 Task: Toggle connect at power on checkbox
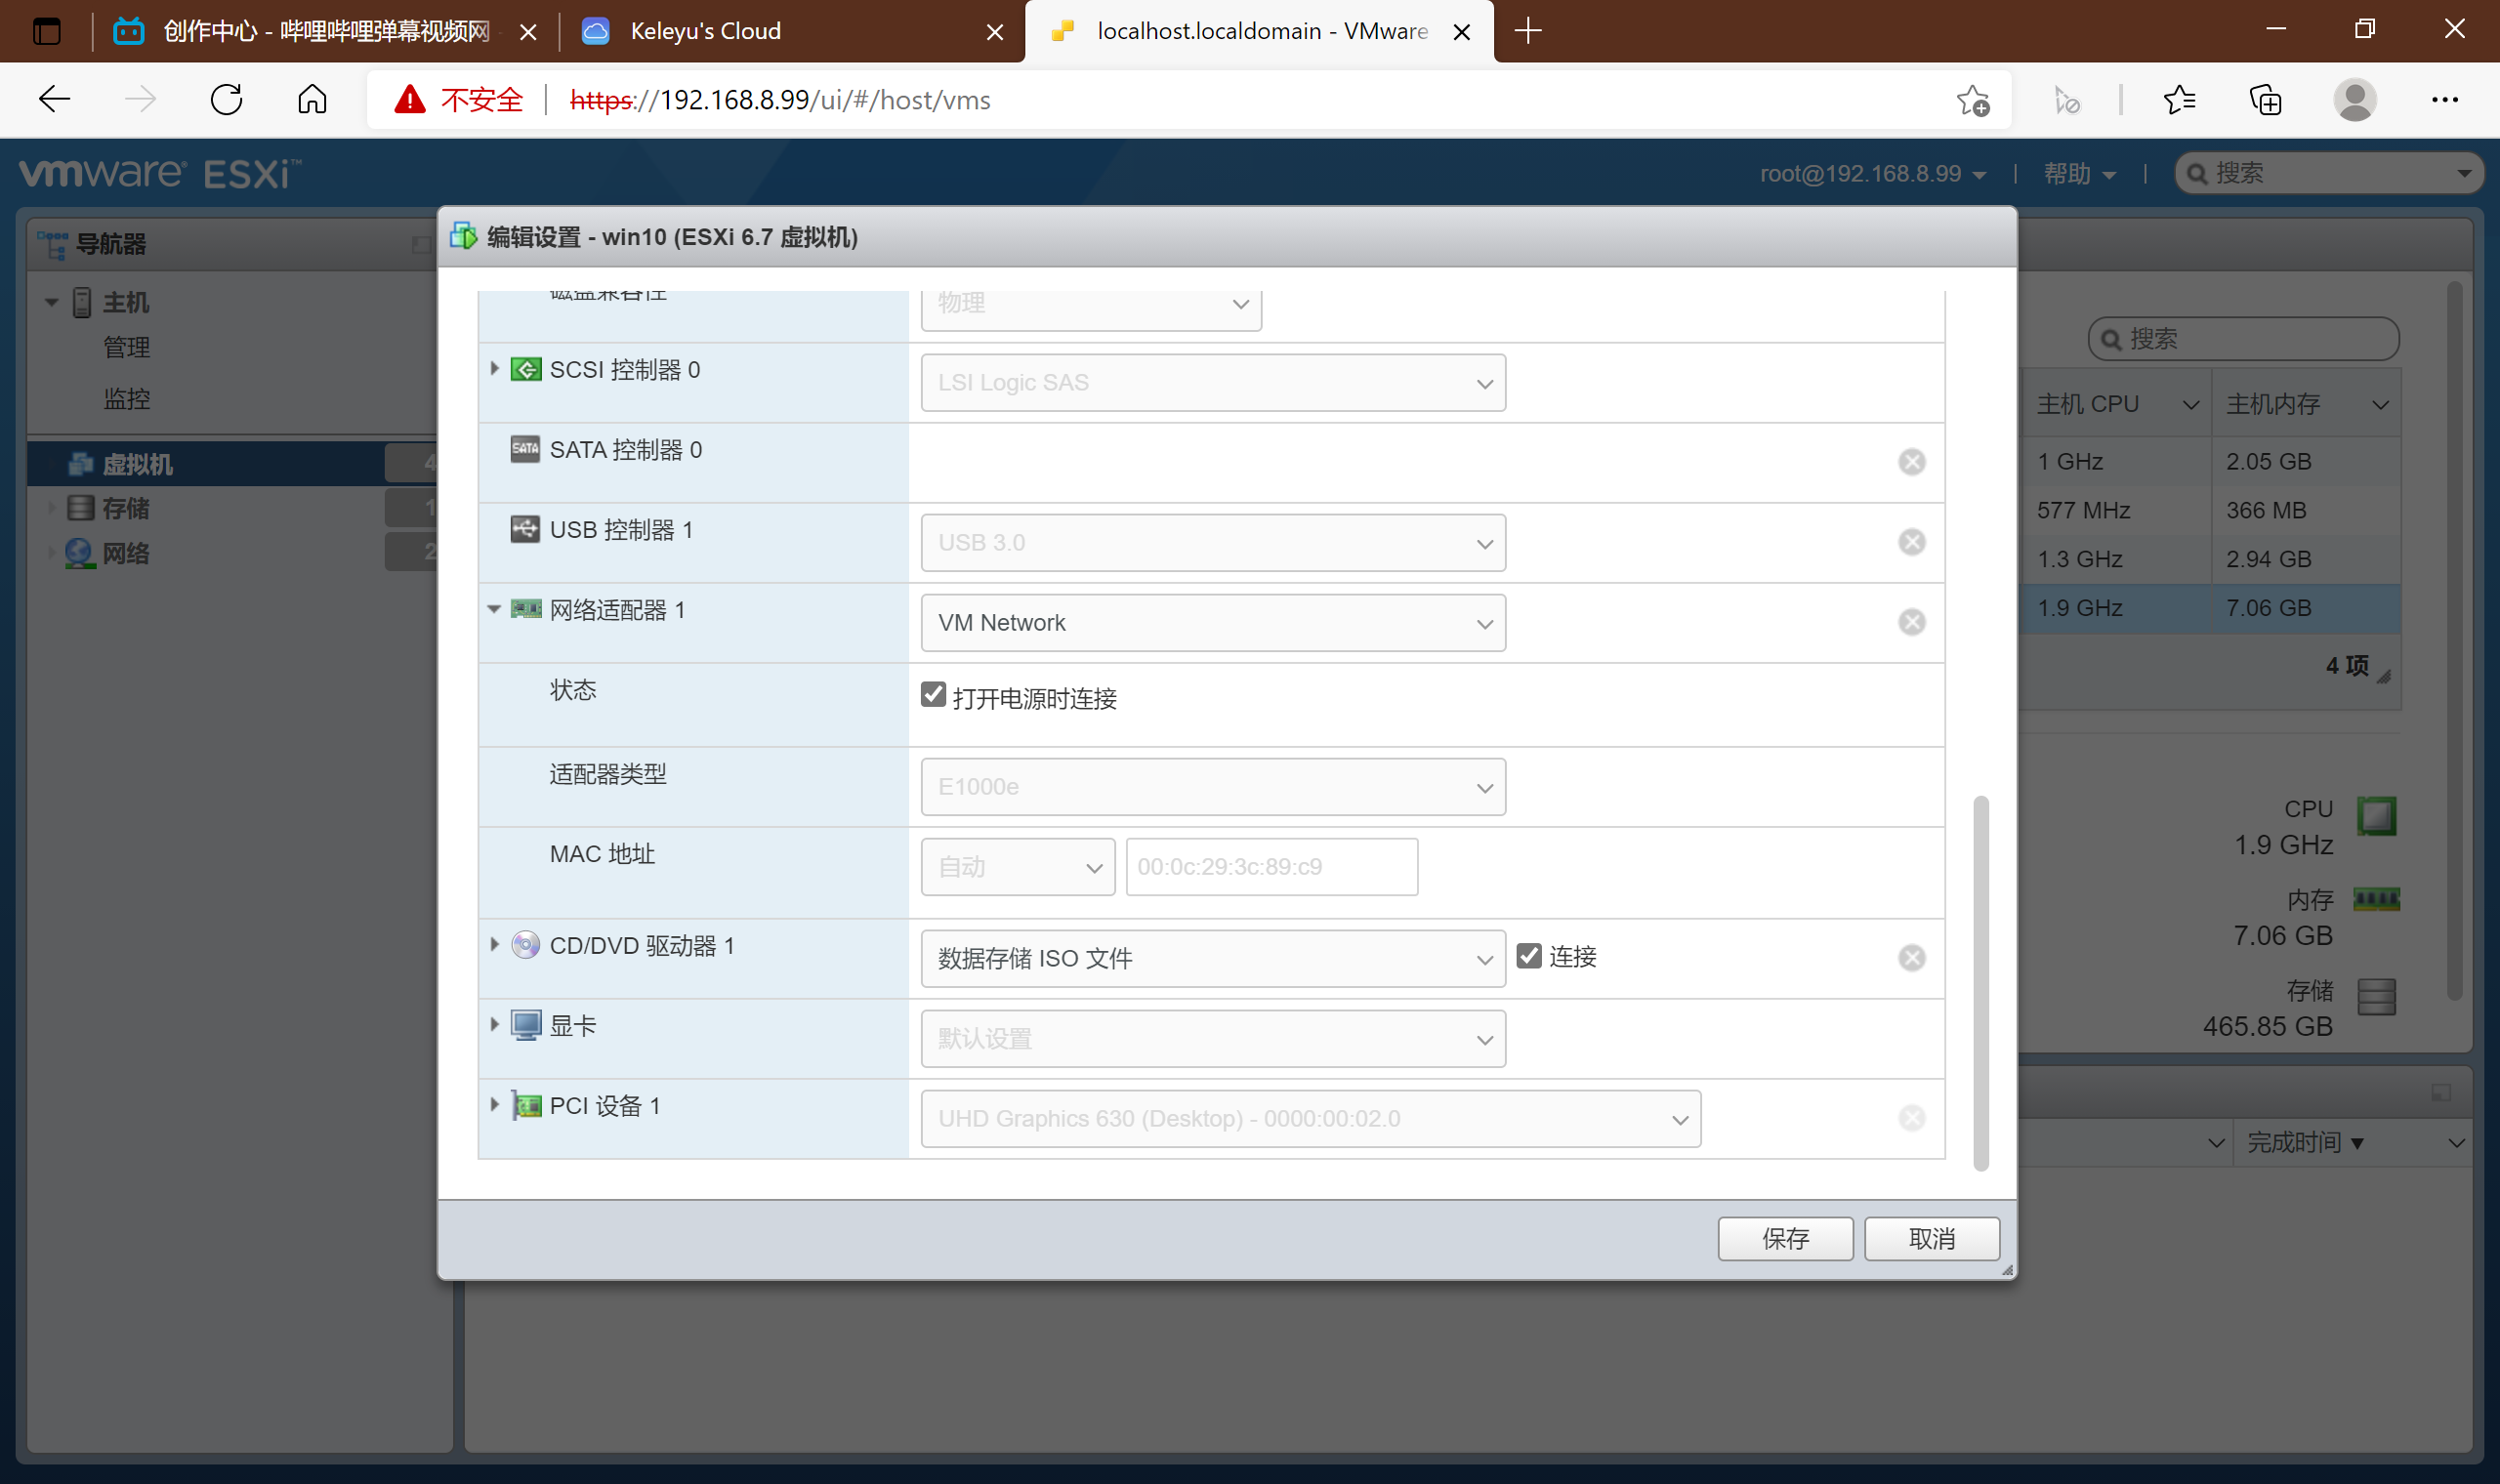(x=933, y=694)
